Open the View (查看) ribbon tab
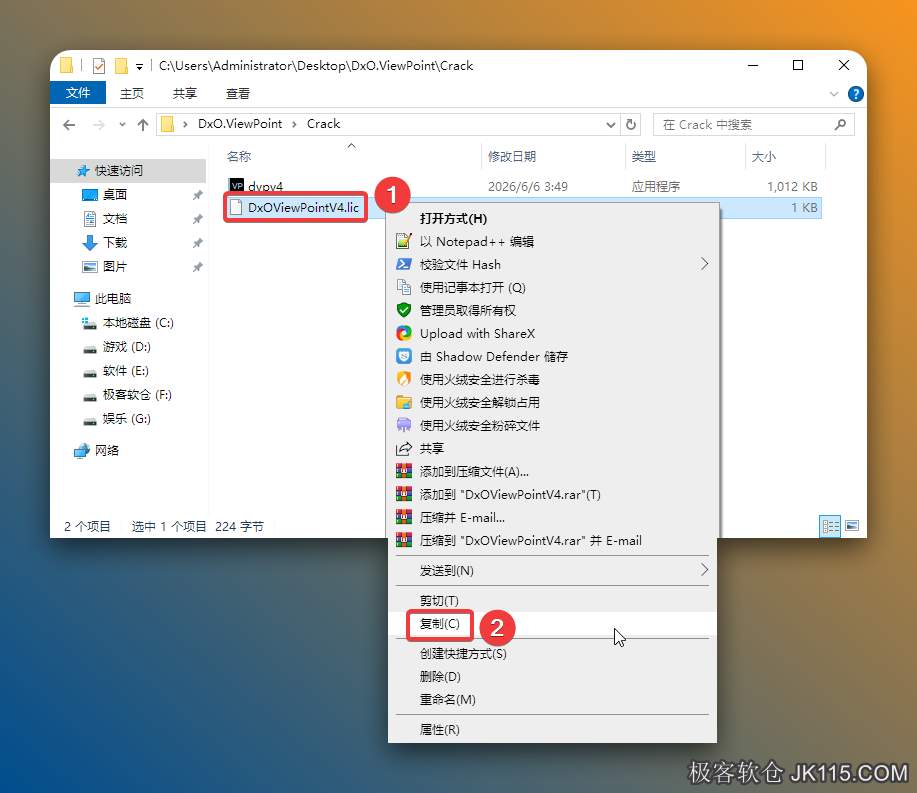 click(x=237, y=94)
